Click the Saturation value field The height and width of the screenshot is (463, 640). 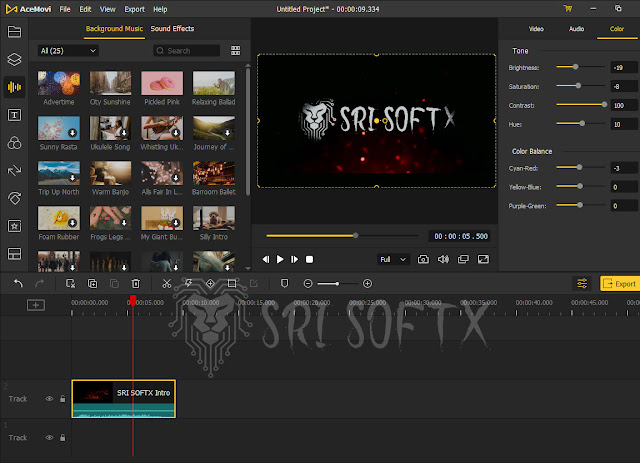coord(624,87)
